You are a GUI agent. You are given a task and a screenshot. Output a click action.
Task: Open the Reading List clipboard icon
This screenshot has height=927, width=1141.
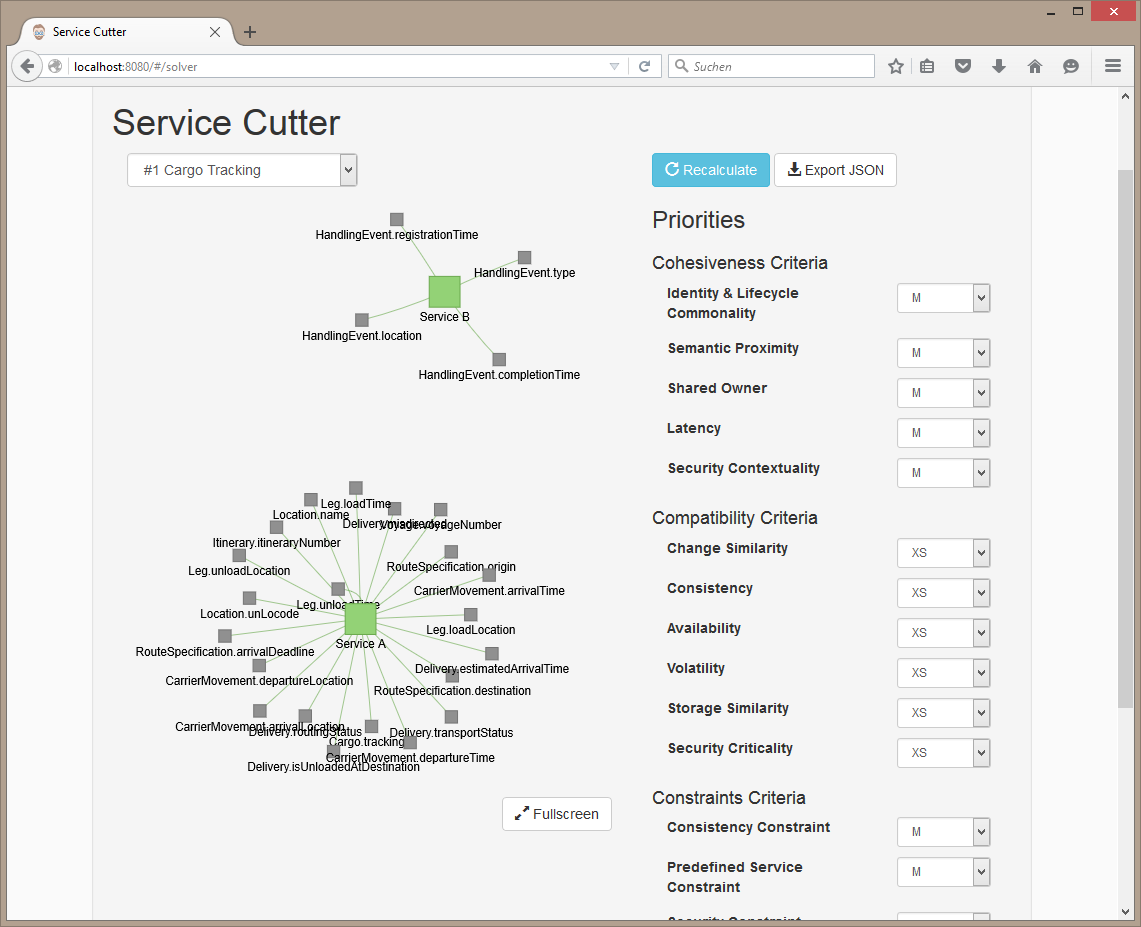click(x=926, y=66)
